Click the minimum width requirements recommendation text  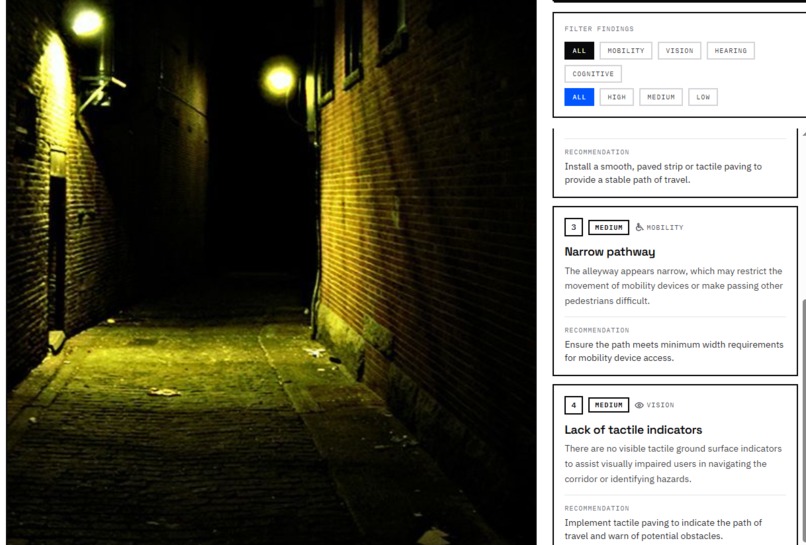[674, 351]
